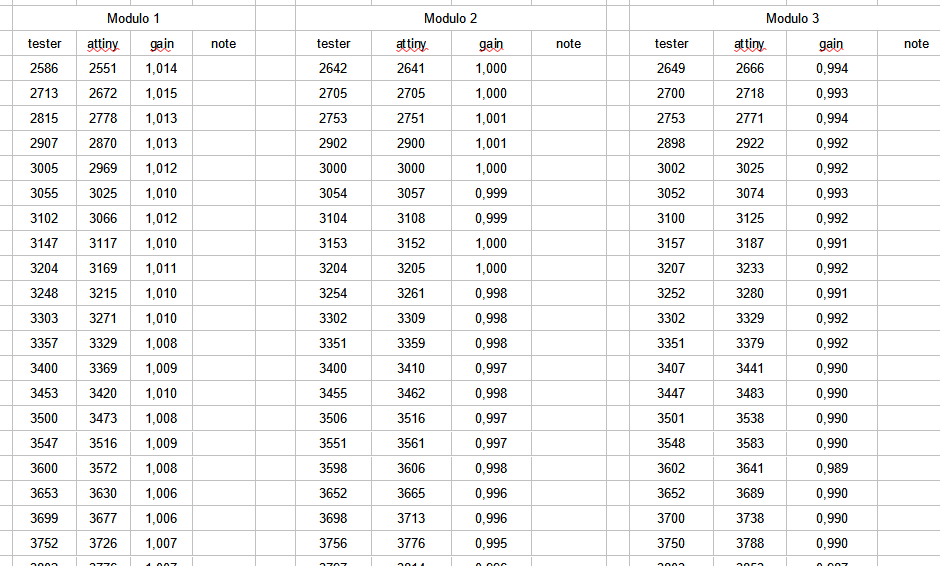Select Modulo 1 tester cell 3303
This screenshot has height=566, width=940.
pos(45,318)
